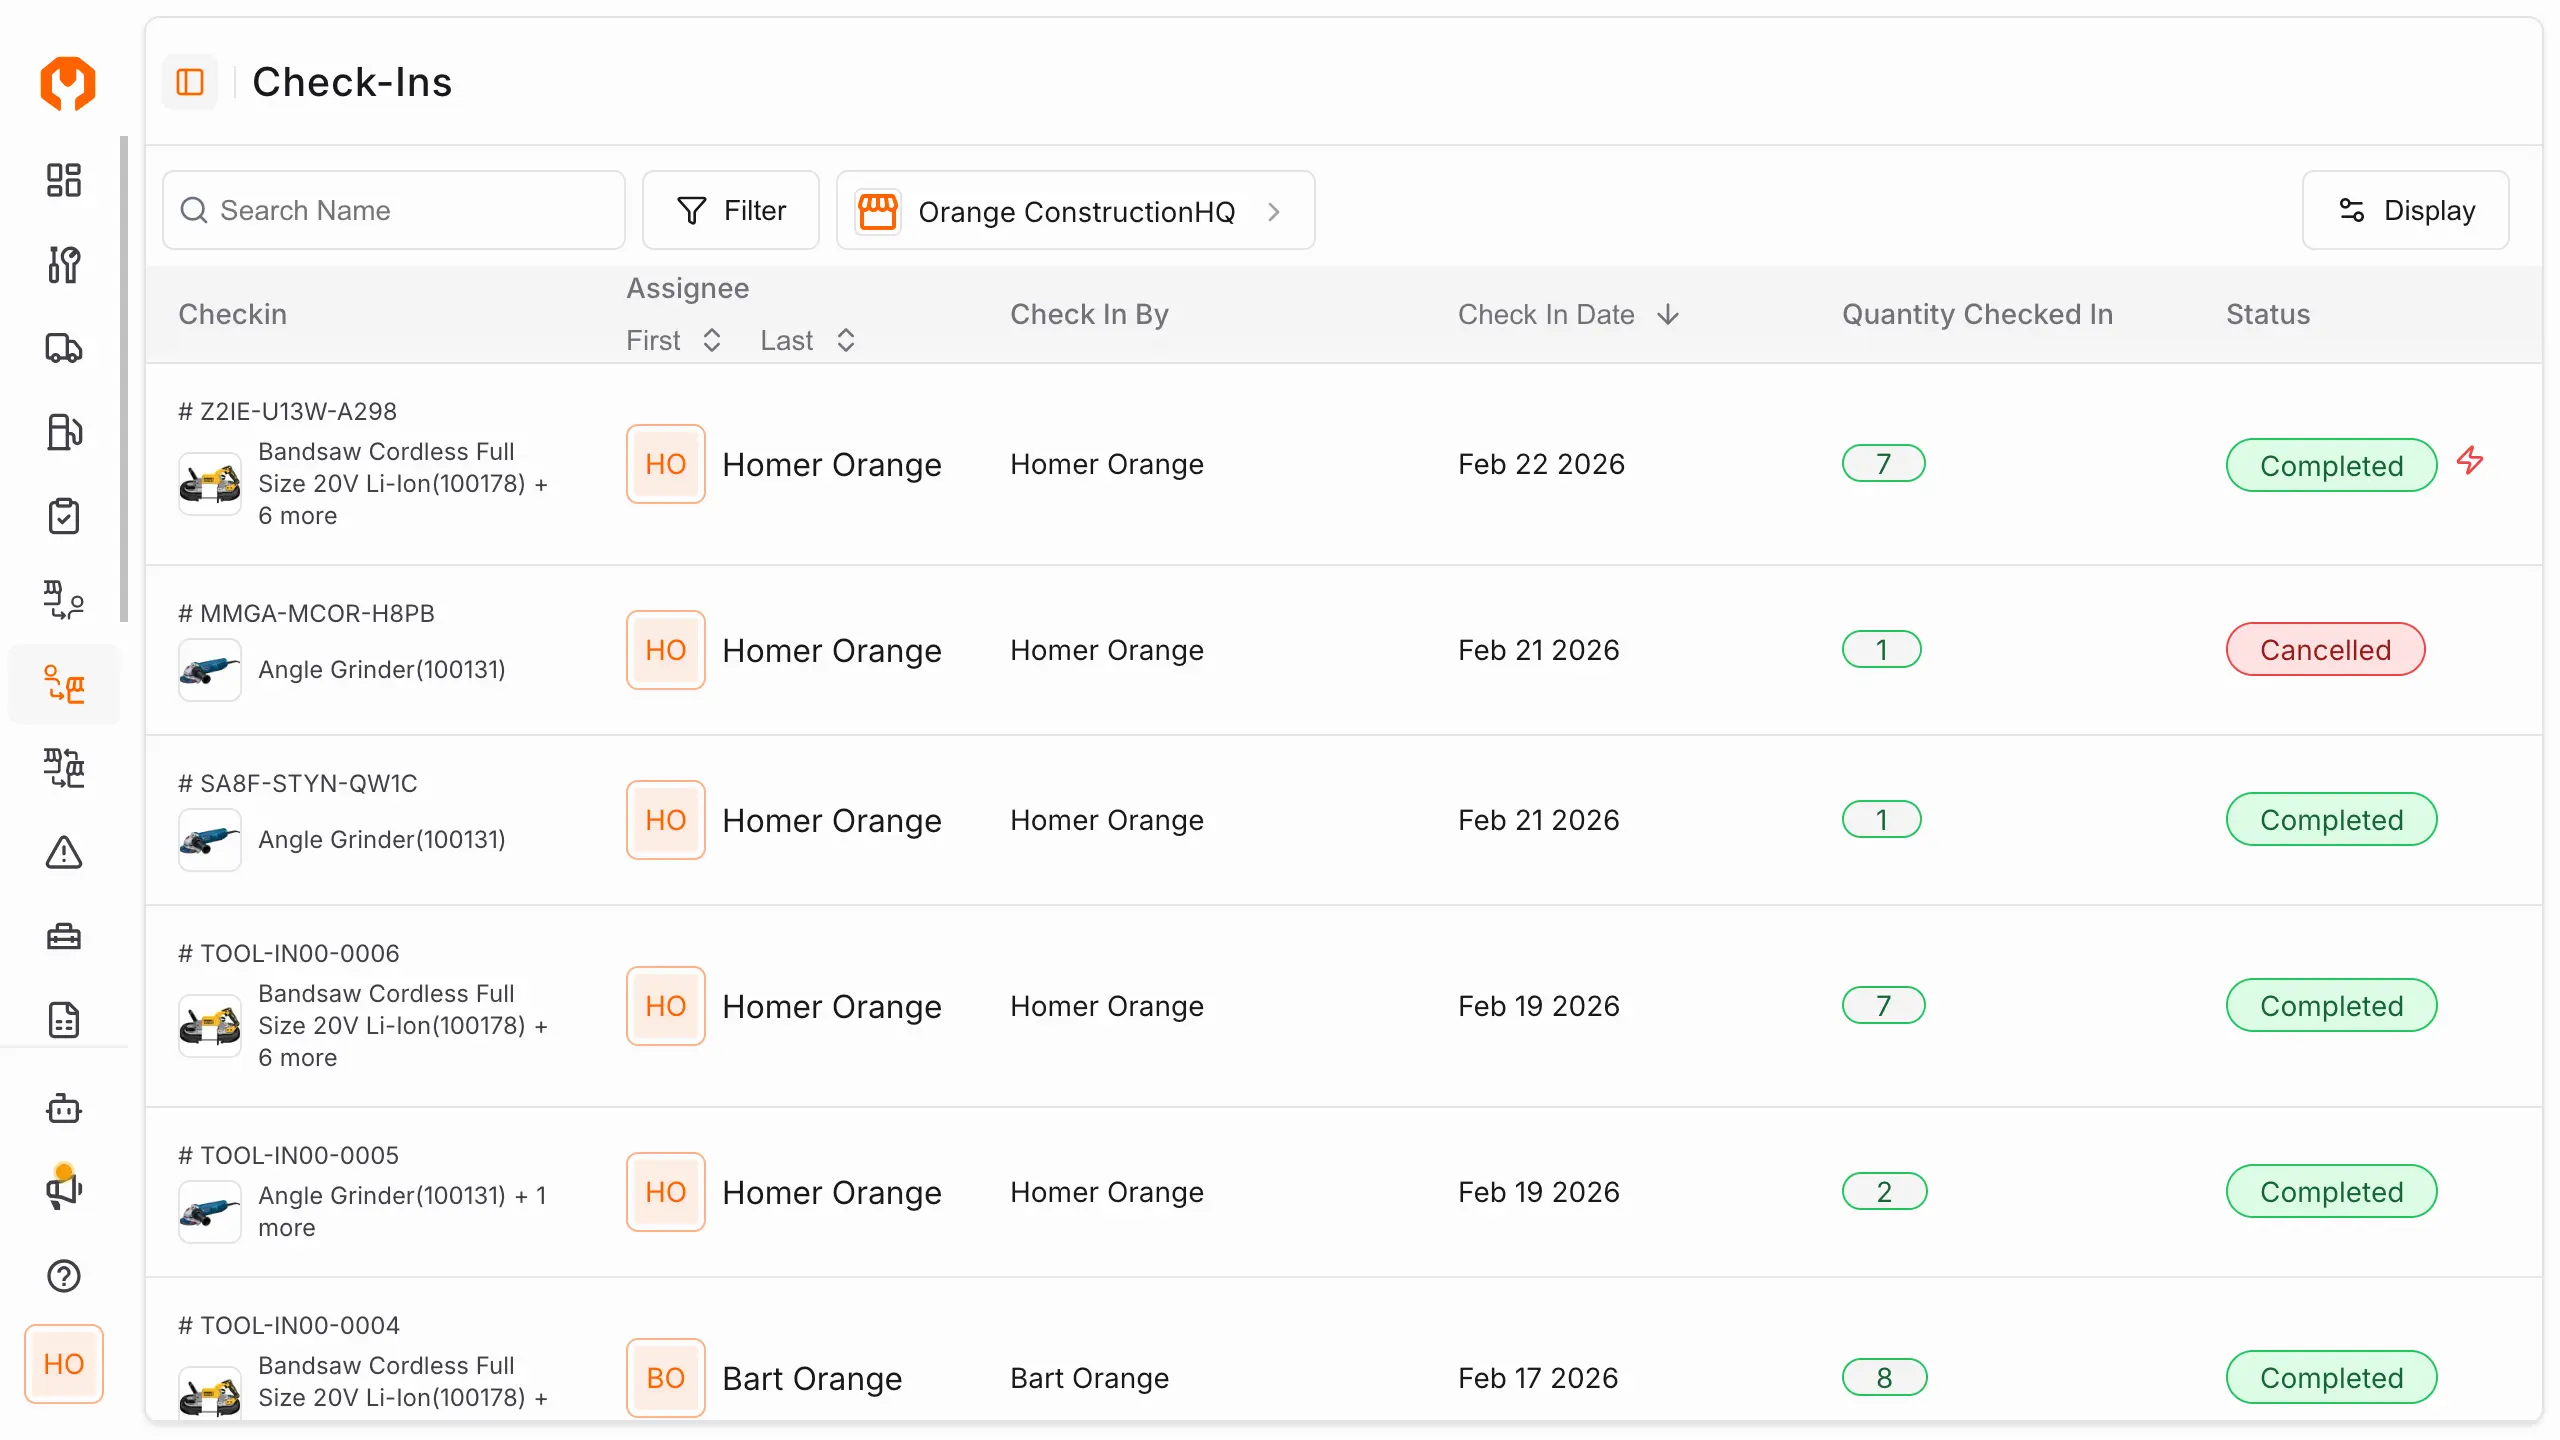Select the Tools icon in the sidebar
This screenshot has width=2560, height=1440.
[x=64, y=265]
